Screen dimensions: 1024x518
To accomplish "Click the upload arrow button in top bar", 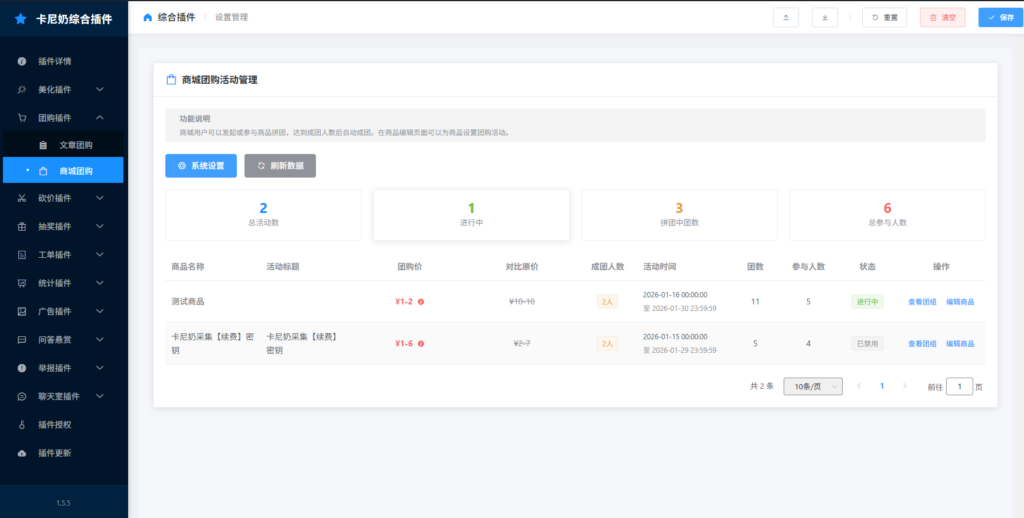I will click(x=786, y=18).
